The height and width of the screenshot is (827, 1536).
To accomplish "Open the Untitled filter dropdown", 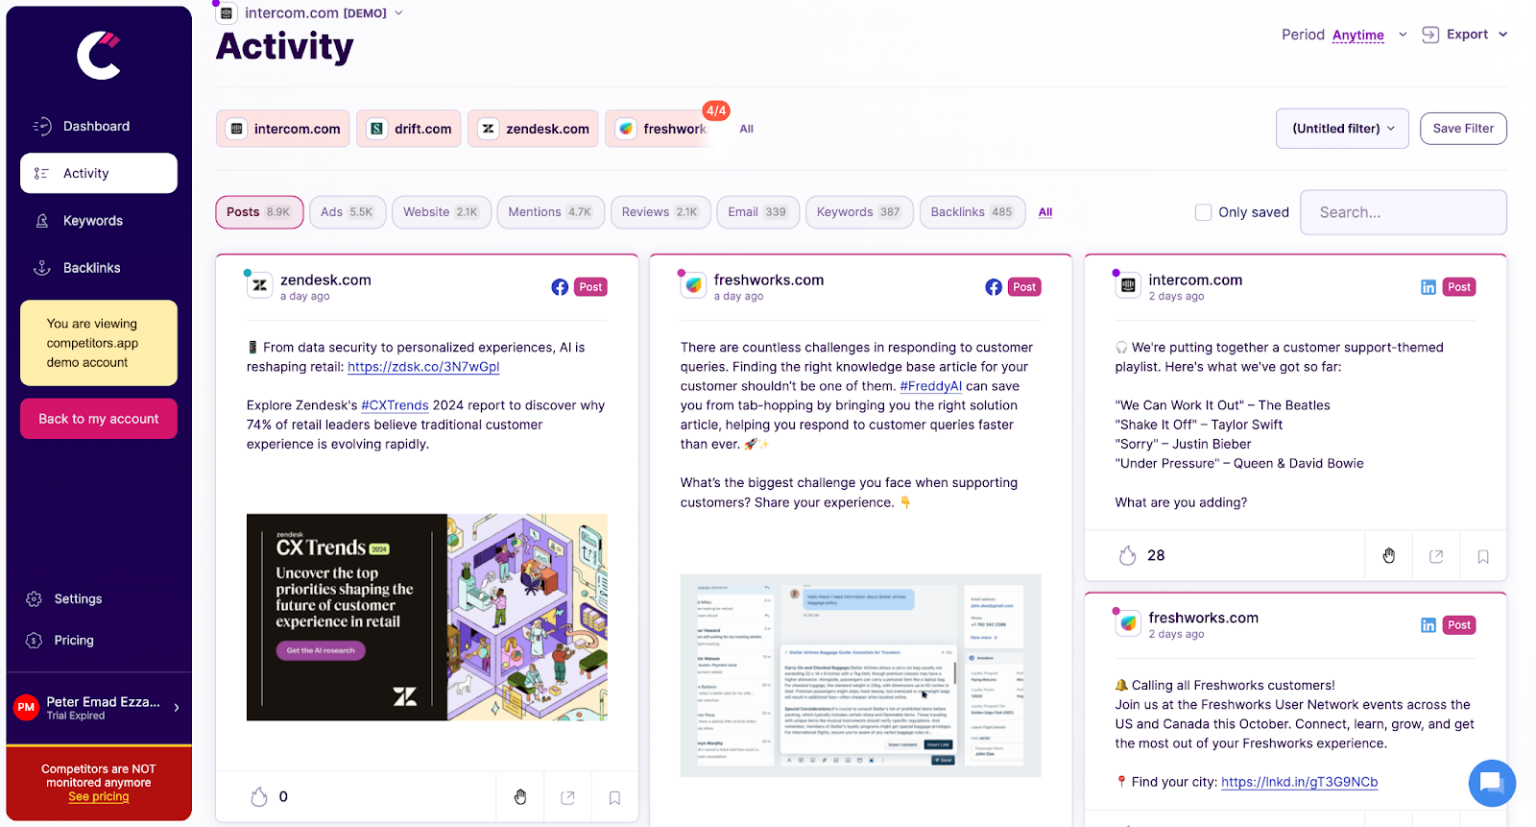I will [x=1341, y=129].
